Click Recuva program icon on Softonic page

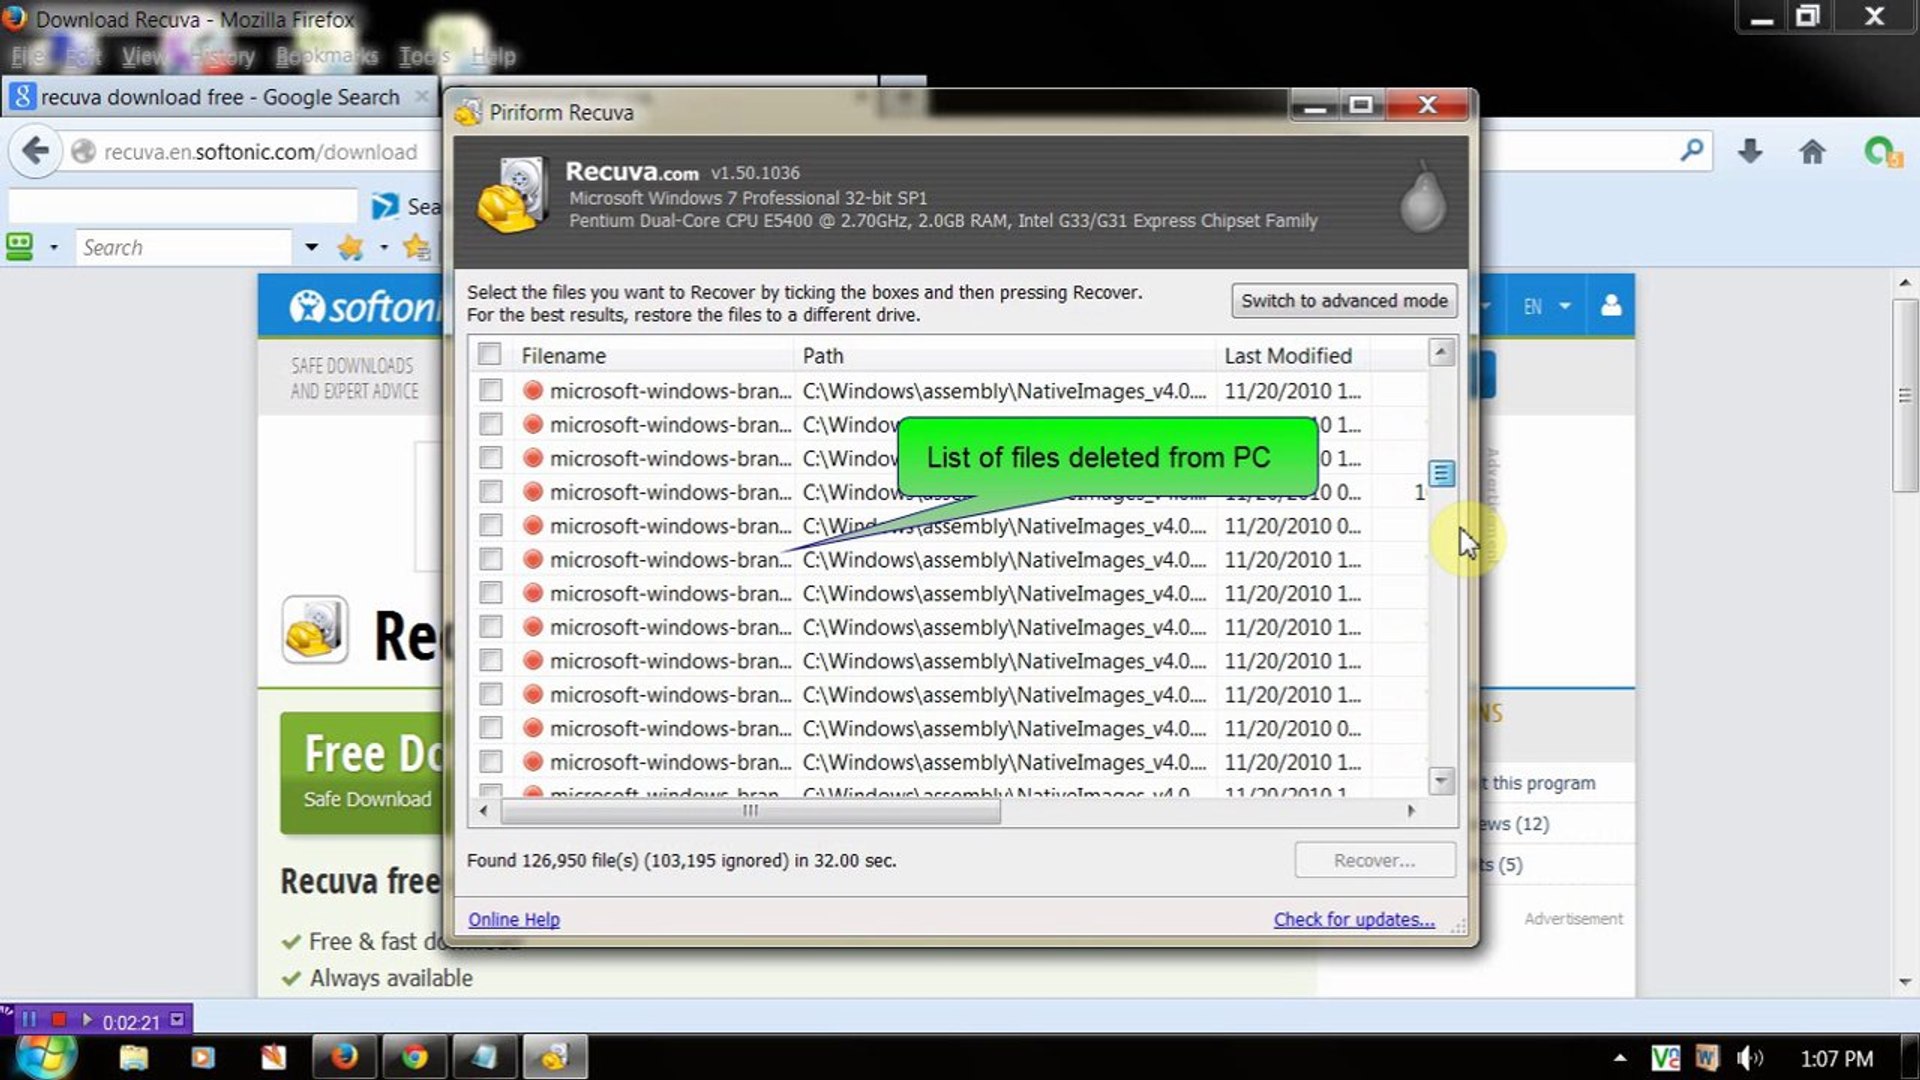[315, 630]
